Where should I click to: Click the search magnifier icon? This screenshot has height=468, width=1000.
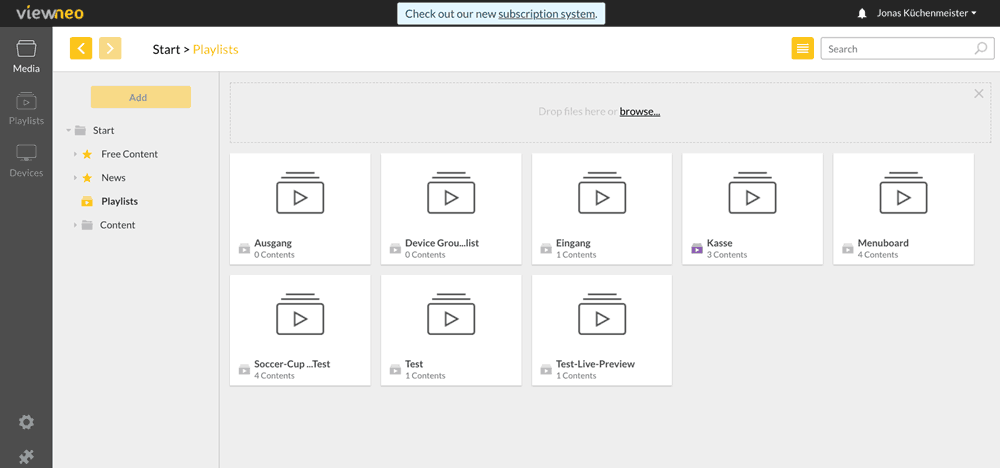[981, 48]
